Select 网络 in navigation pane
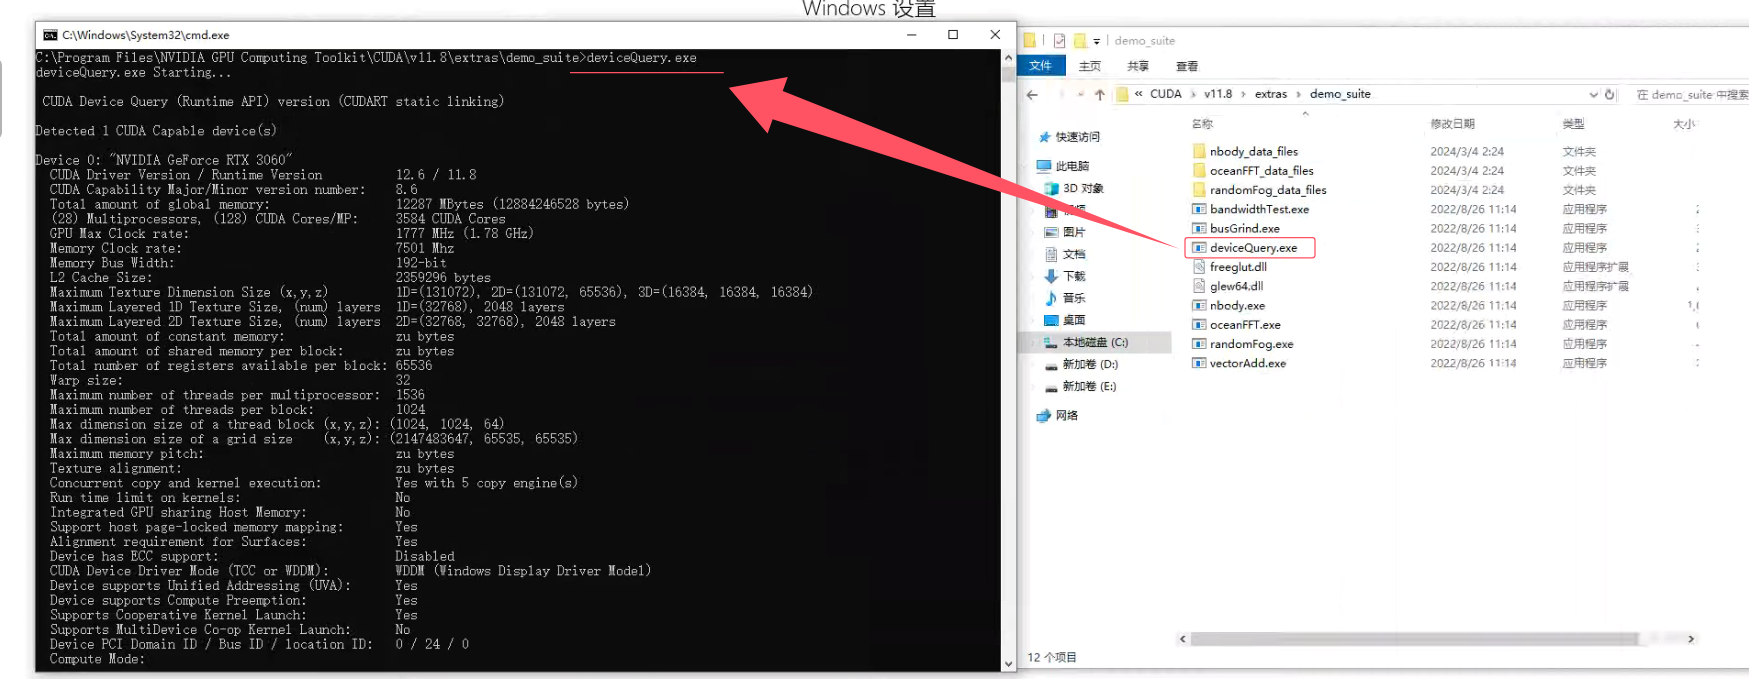 1067,416
